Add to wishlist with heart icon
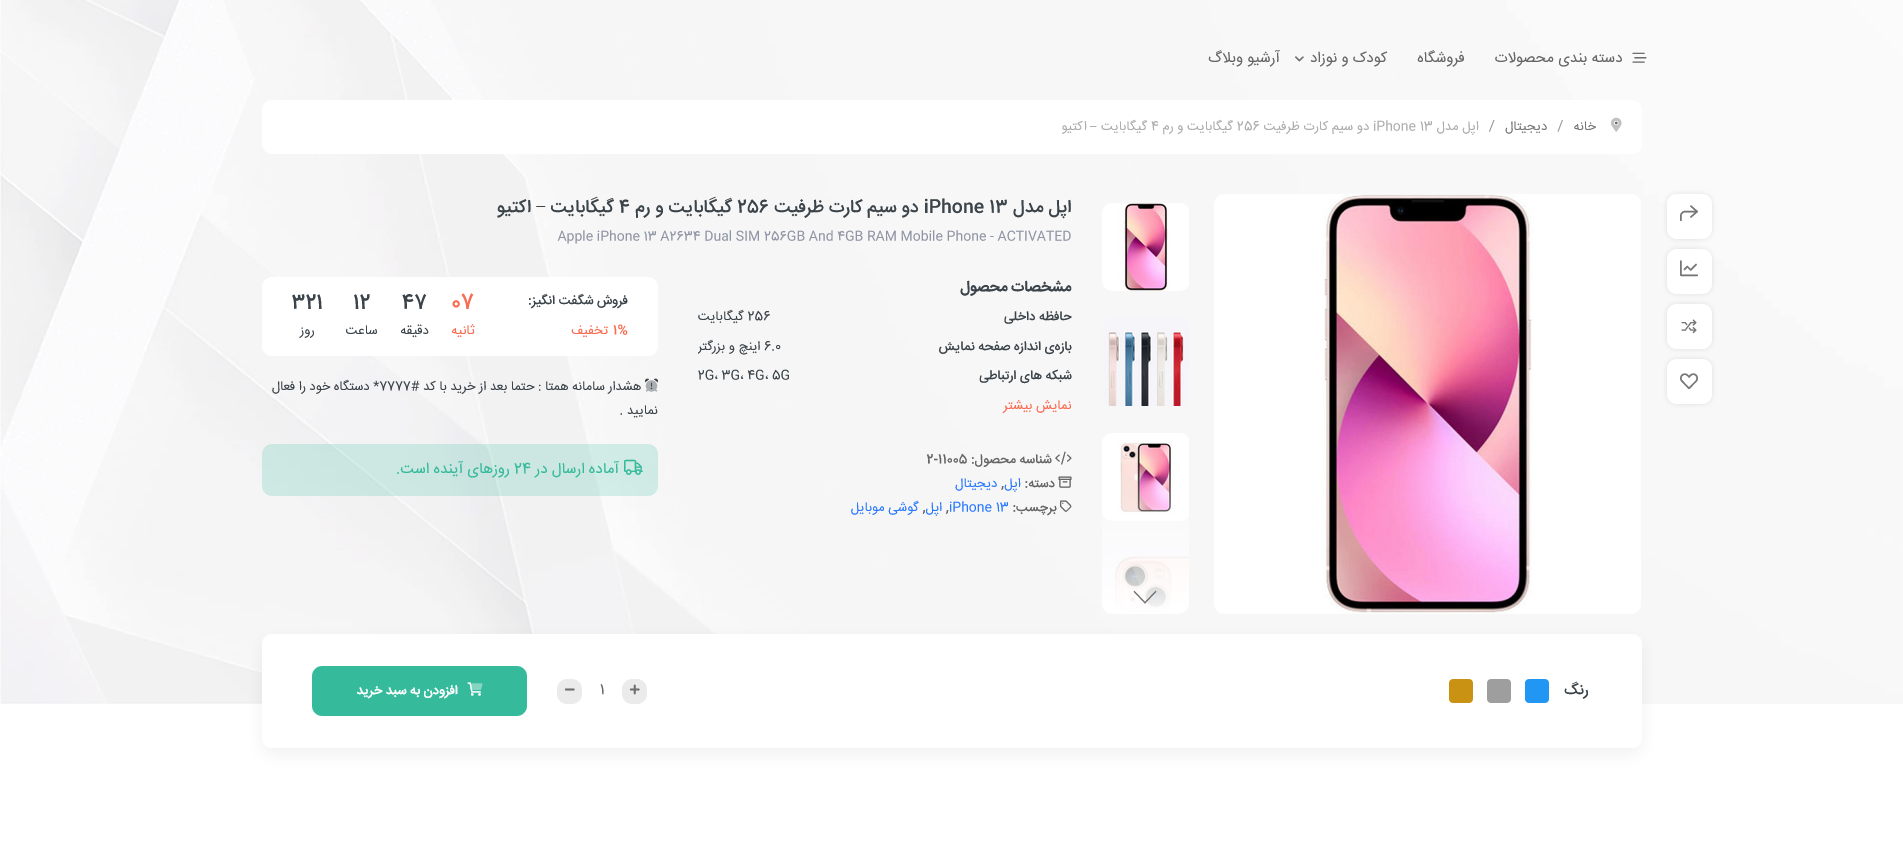Viewport: 1903px width, 850px height. click(x=1689, y=381)
